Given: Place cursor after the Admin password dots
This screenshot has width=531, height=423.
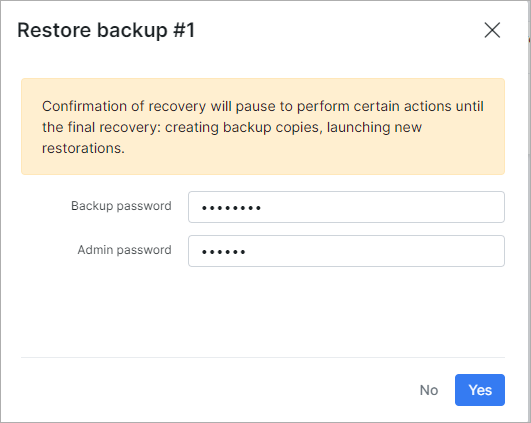Looking at the screenshot, I should click(x=247, y=251).
